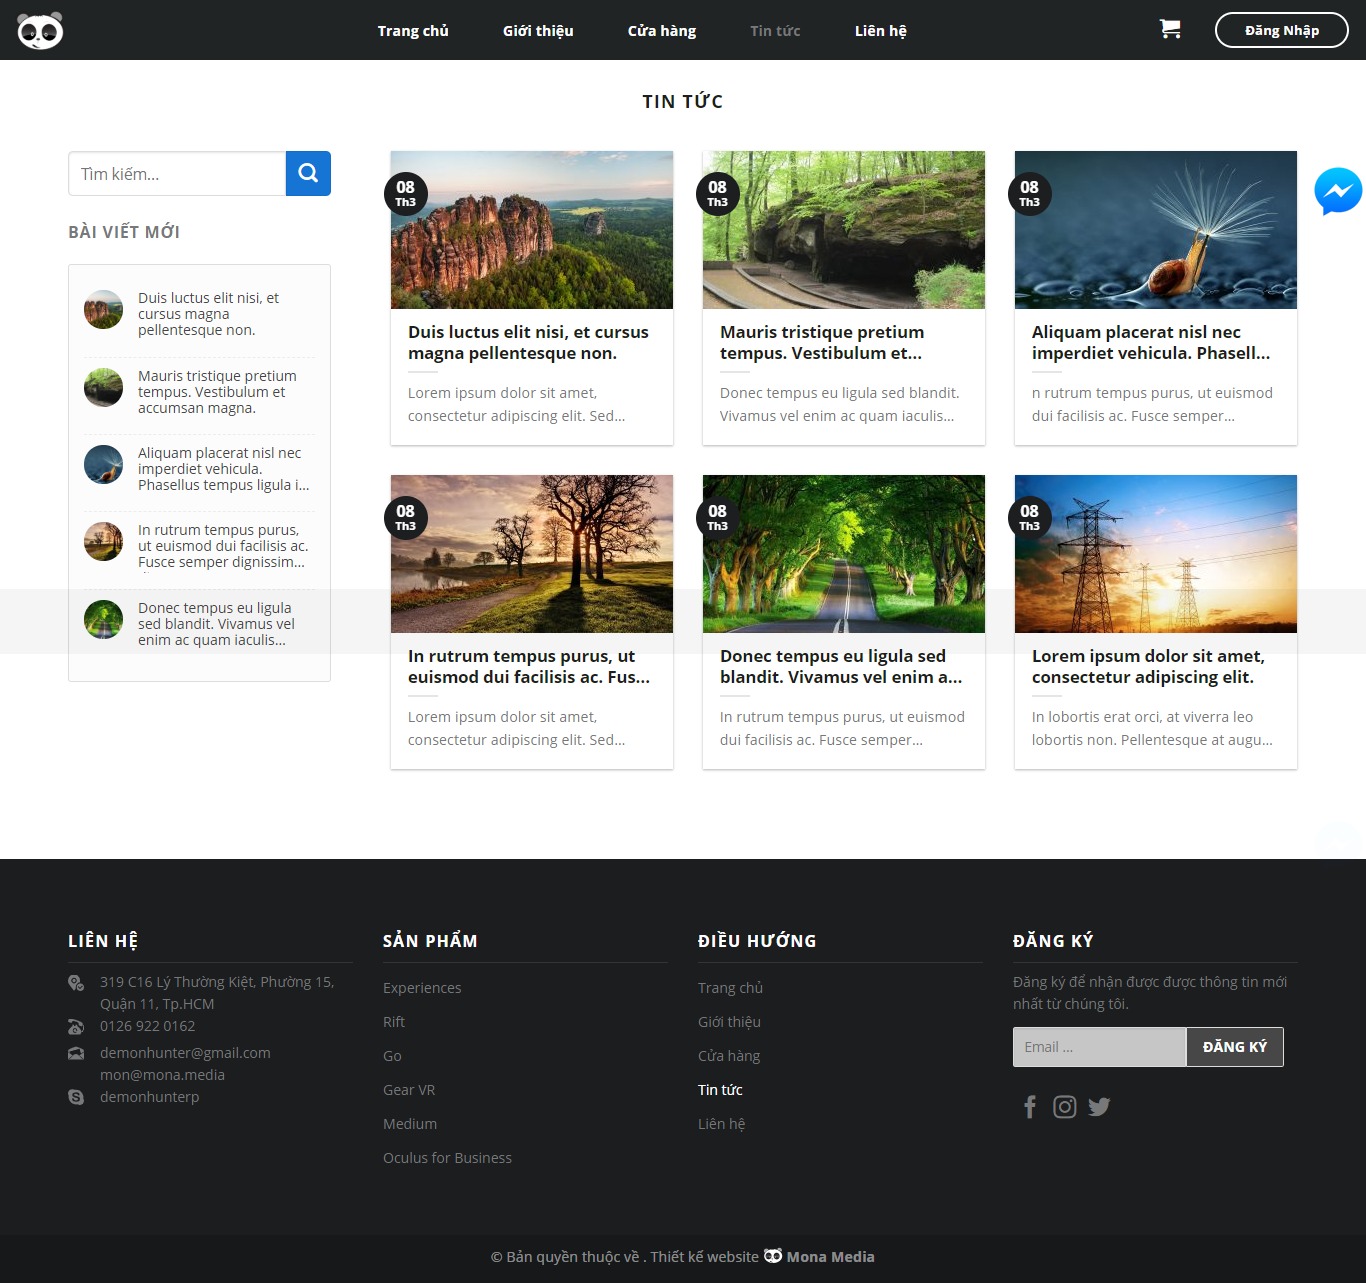Viewport: 1366px width, 1283px height.
Task: Open the Instagram social icon
Action: coord(1065,1107)
